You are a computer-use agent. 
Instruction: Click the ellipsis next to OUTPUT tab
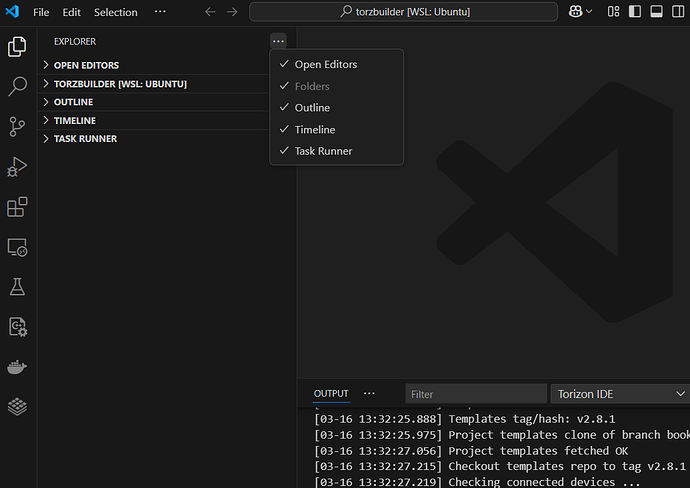click(x=369, y=393)
